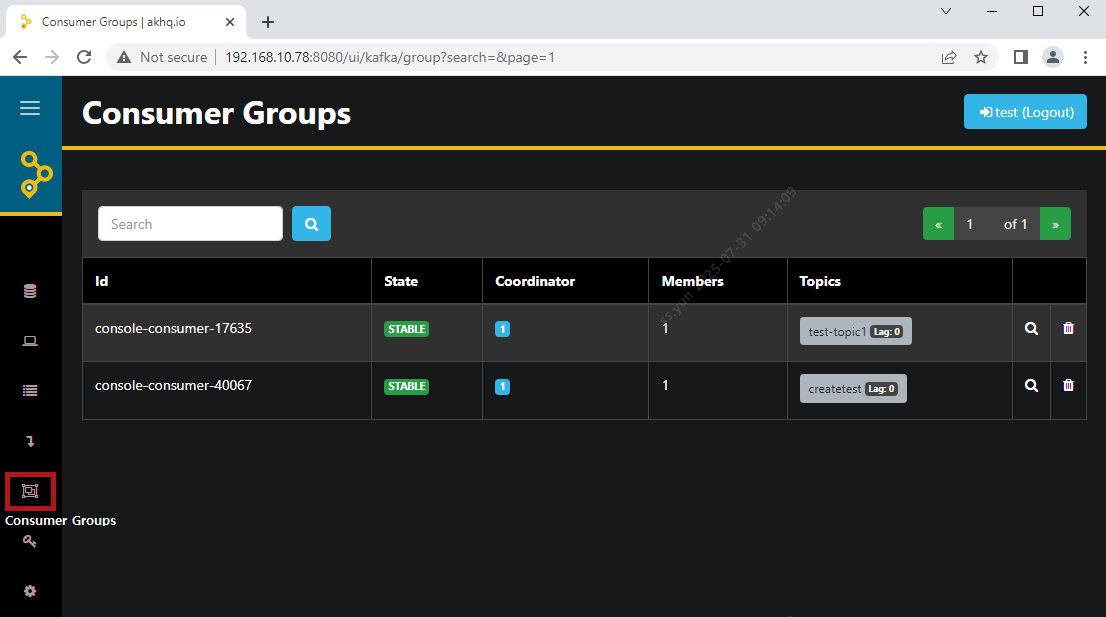1106x617 pixels.
Task: Go to Topics using the list icon
Action: tap(30, 391)
